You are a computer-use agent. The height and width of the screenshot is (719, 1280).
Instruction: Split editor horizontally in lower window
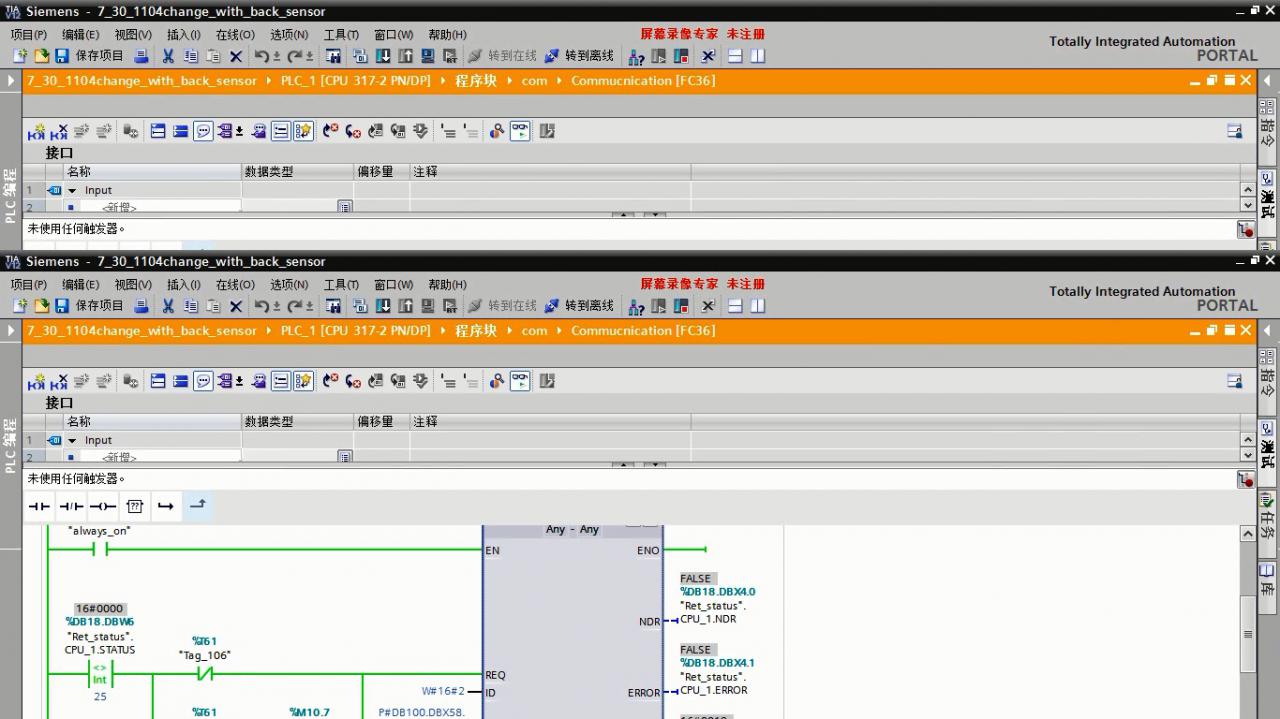click(735, 306)
